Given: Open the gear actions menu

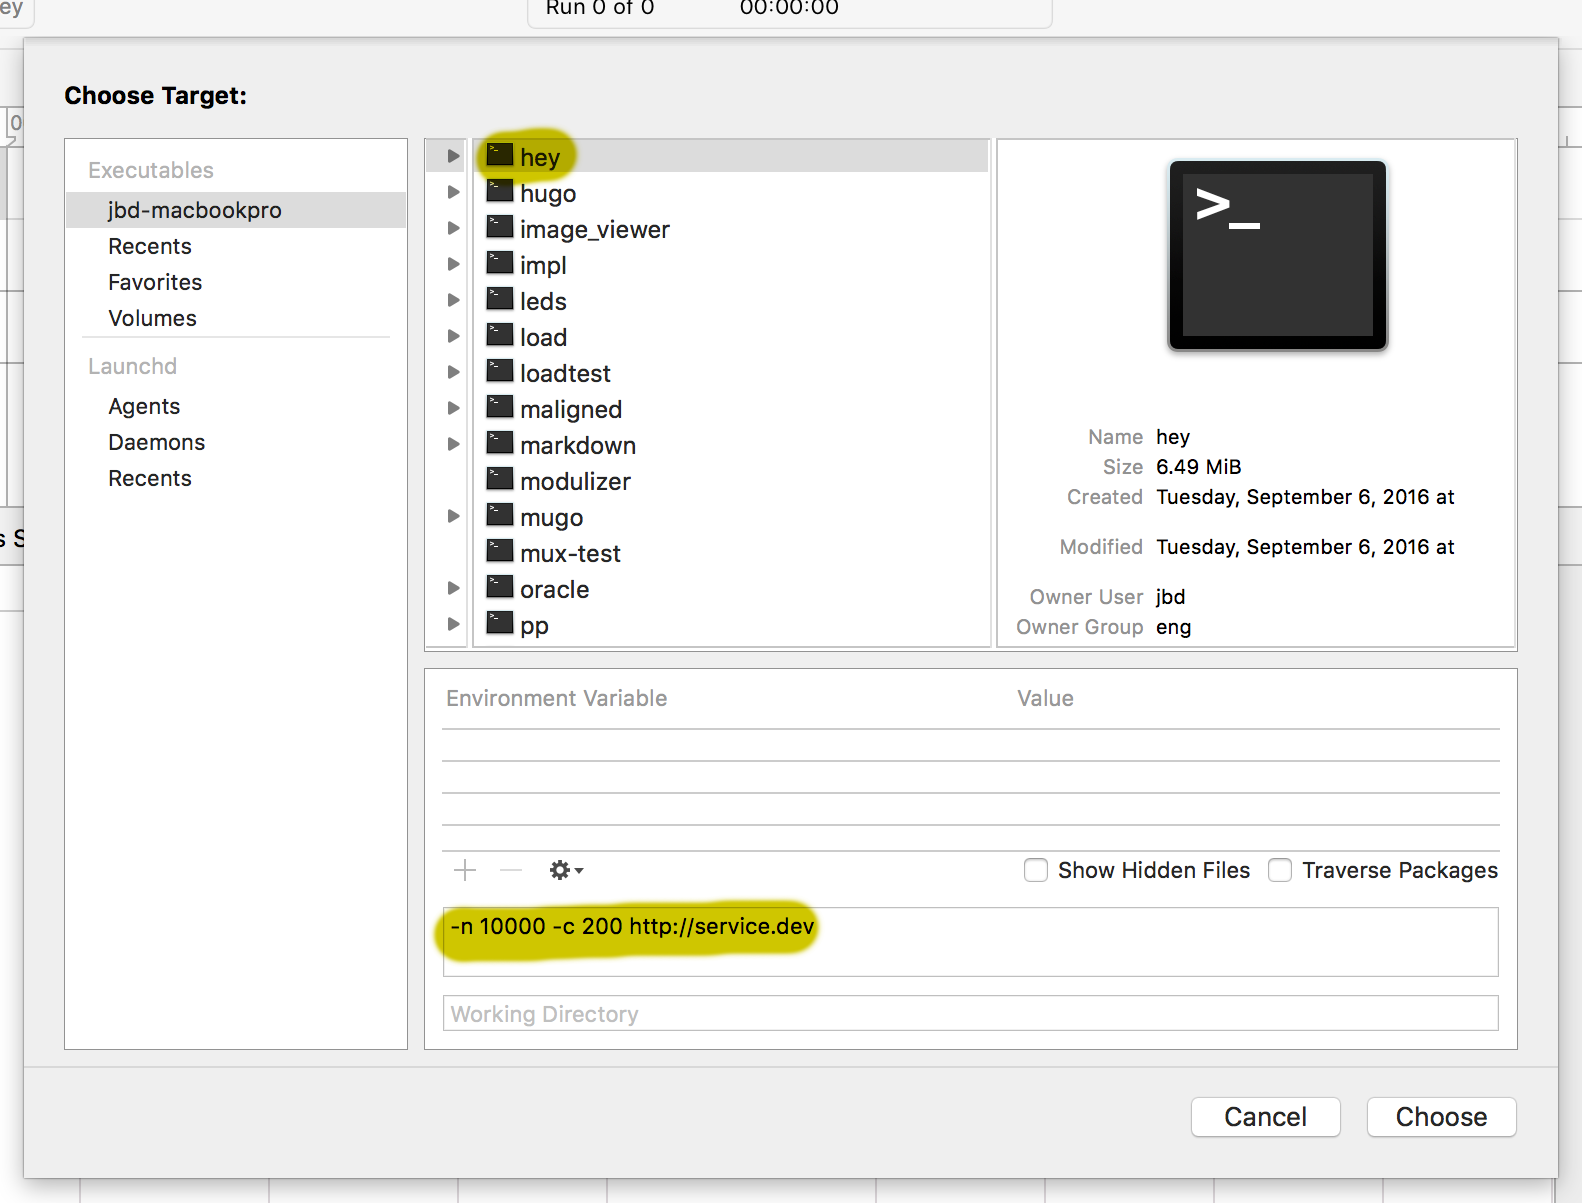Looking at the screenshot, I should [566, 870].
